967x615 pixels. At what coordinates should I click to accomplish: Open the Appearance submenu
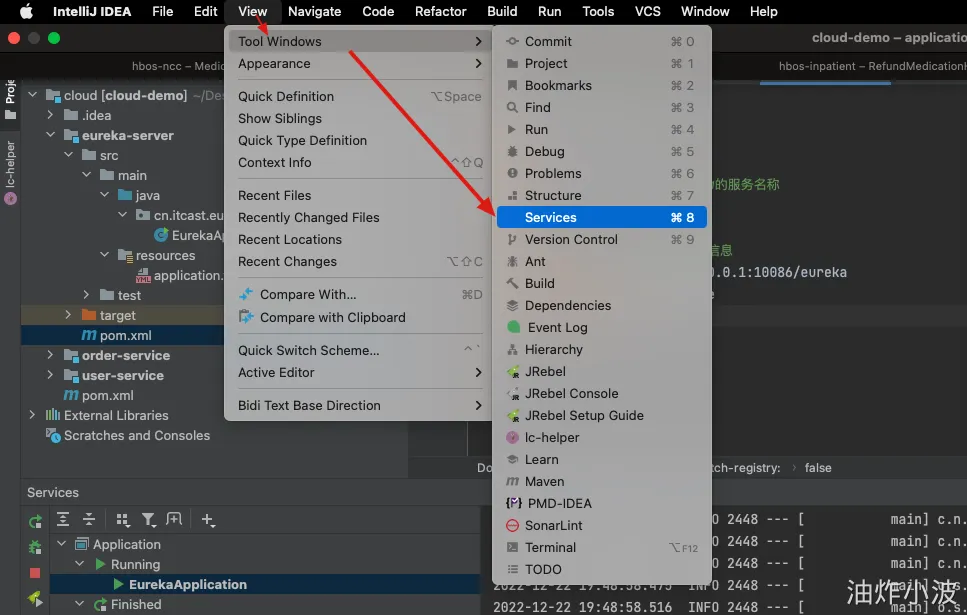[358, 64]
